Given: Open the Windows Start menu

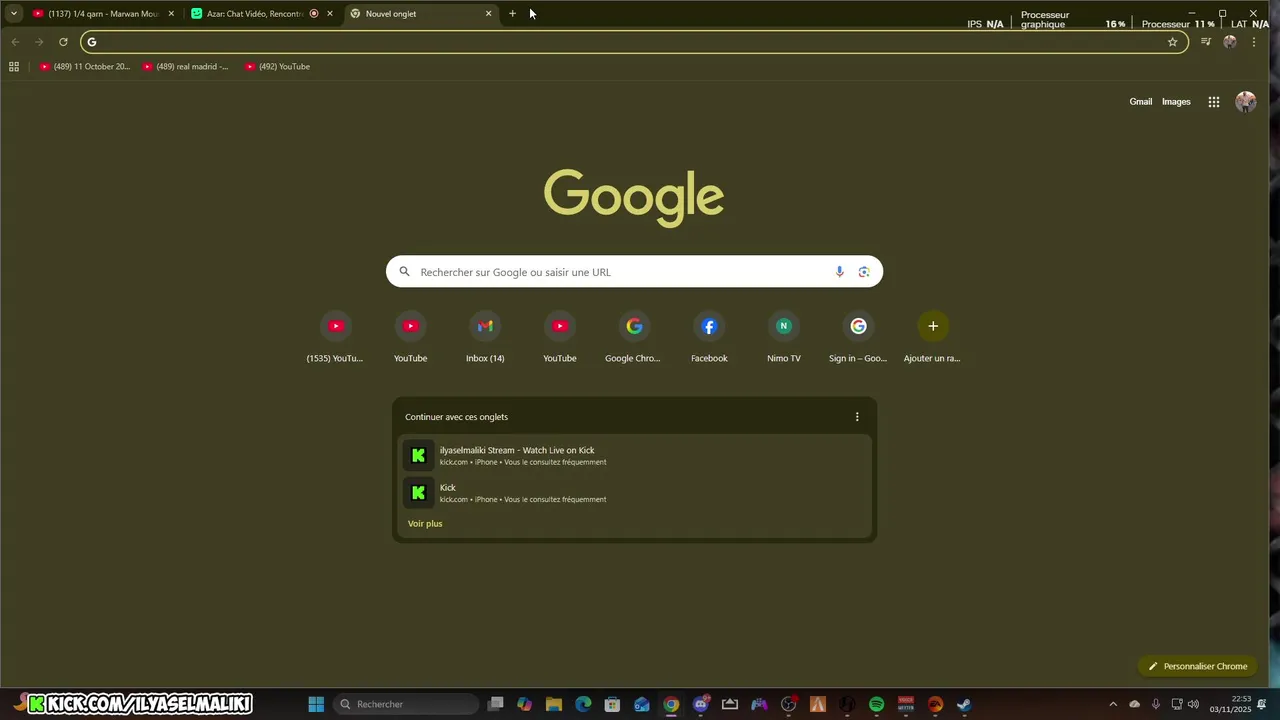Looking at the screenshot, I should tap(316, 704).
